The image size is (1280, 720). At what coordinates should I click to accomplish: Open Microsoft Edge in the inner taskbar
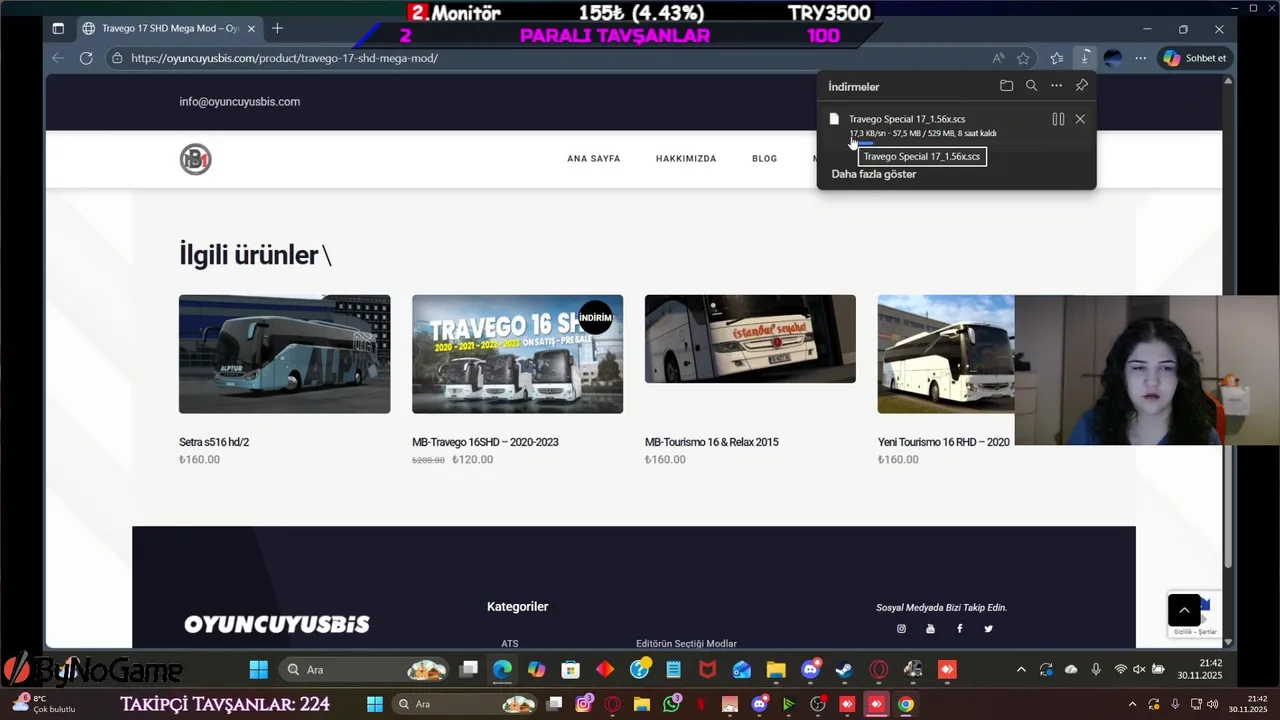(502, 669)
